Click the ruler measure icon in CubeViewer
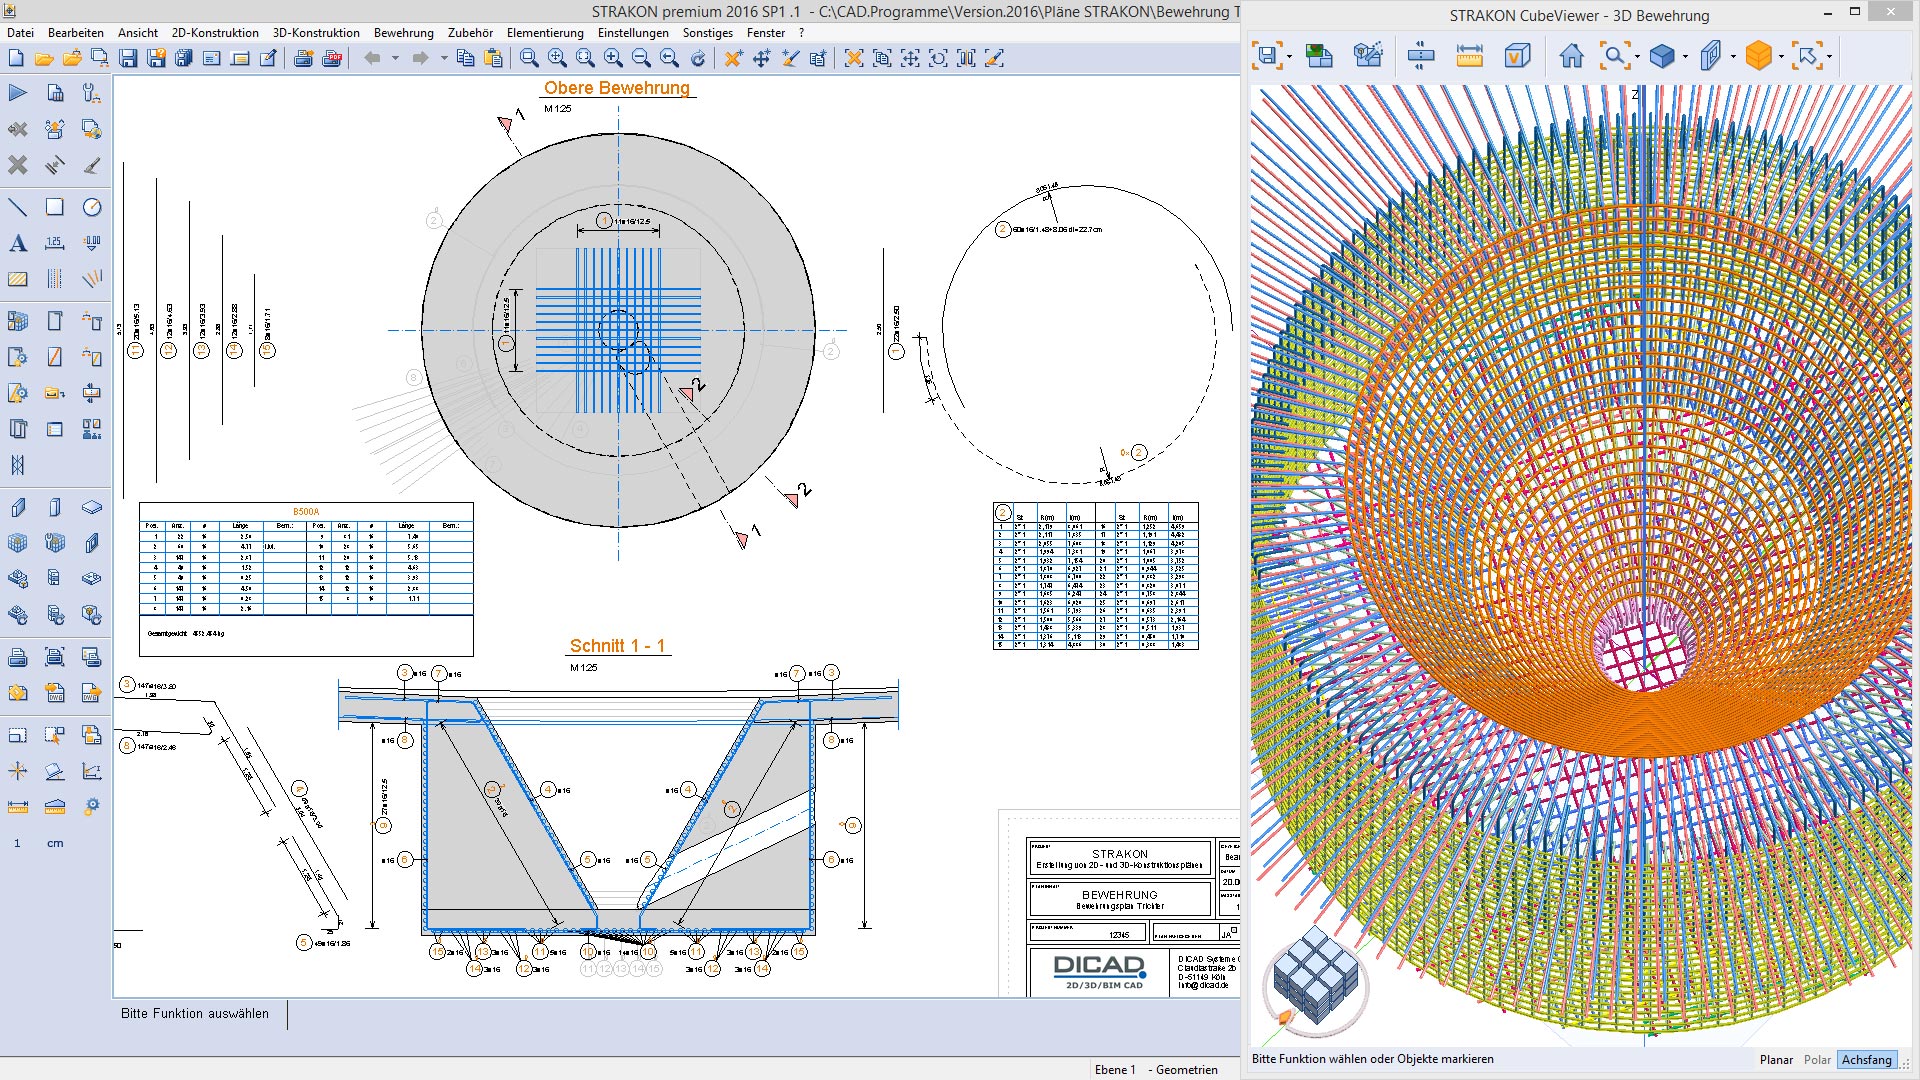 click(1469, 56)
